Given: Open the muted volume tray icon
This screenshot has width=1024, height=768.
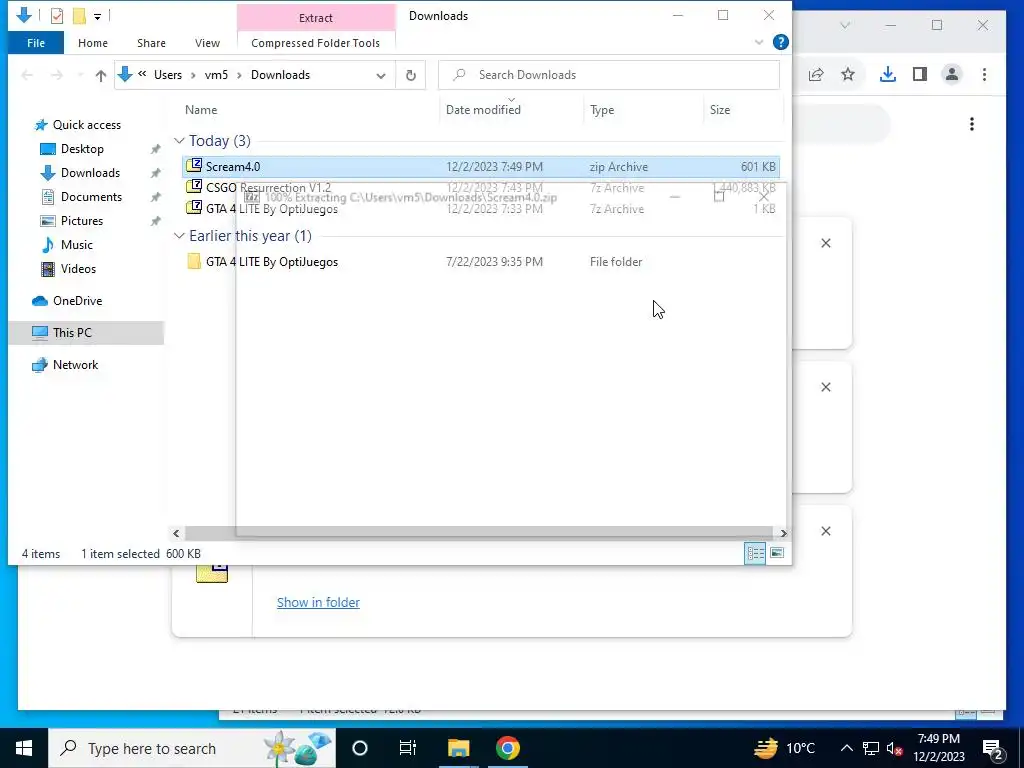Looking at the screenshot, I should tap(895, 748).
